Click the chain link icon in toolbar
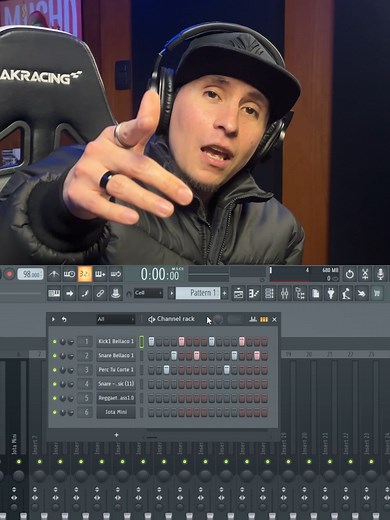The image size is (390, 520). [x=100, y=293]
